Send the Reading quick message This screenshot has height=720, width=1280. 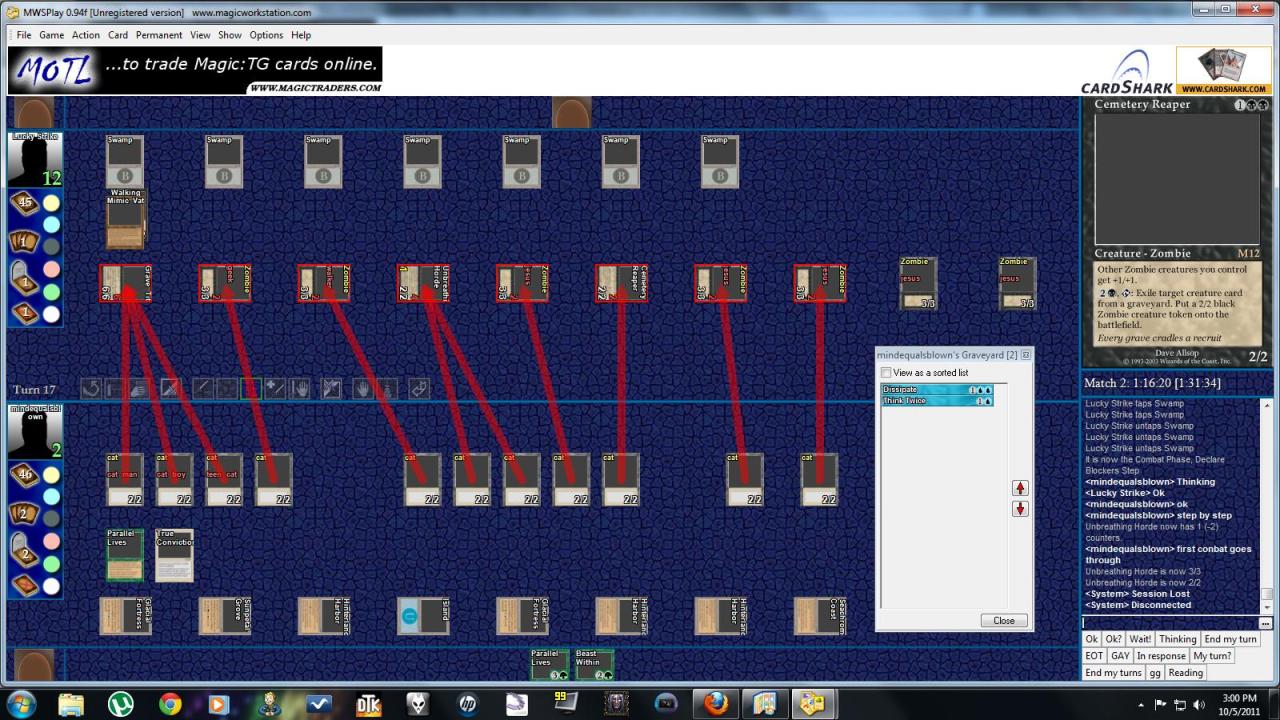[1186, 673]
